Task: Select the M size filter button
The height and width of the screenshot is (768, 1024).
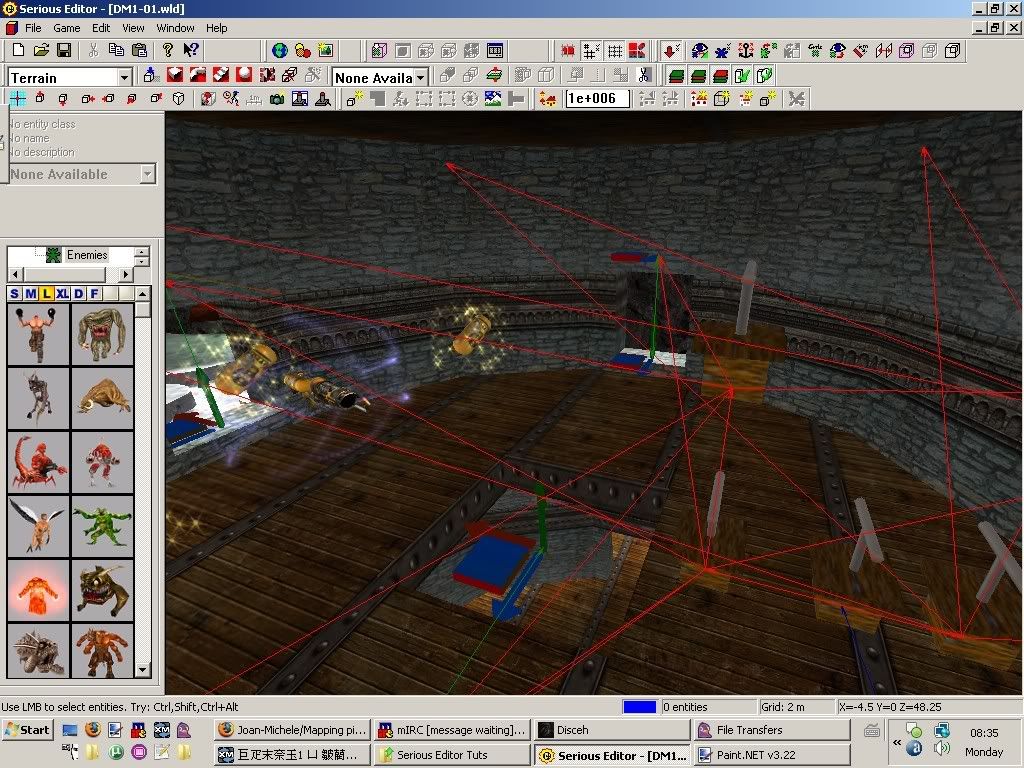Action: pyautogui.click(x=31, y=293)
